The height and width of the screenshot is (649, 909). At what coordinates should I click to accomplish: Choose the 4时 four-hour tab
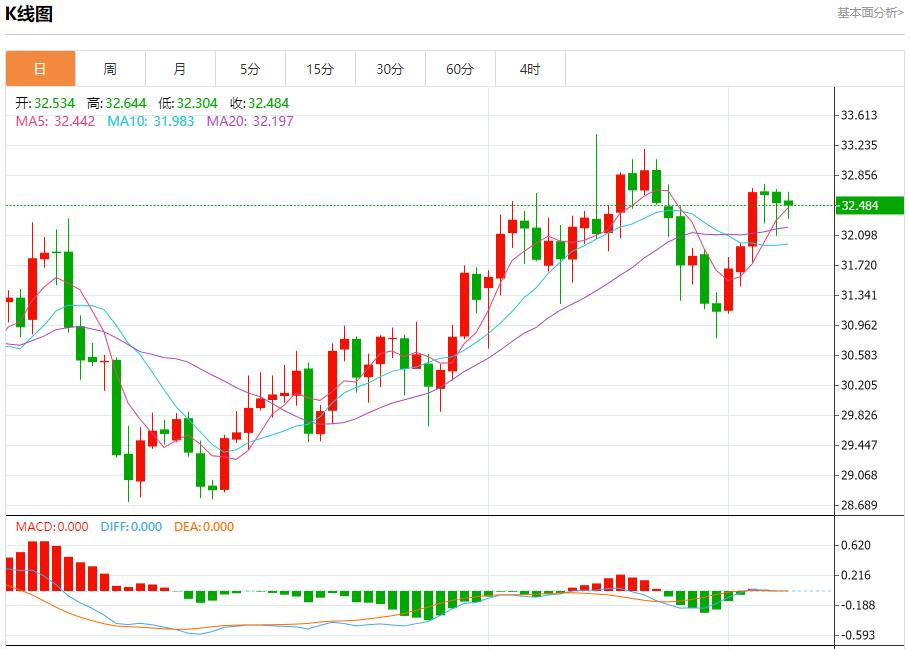click(530, 69)
